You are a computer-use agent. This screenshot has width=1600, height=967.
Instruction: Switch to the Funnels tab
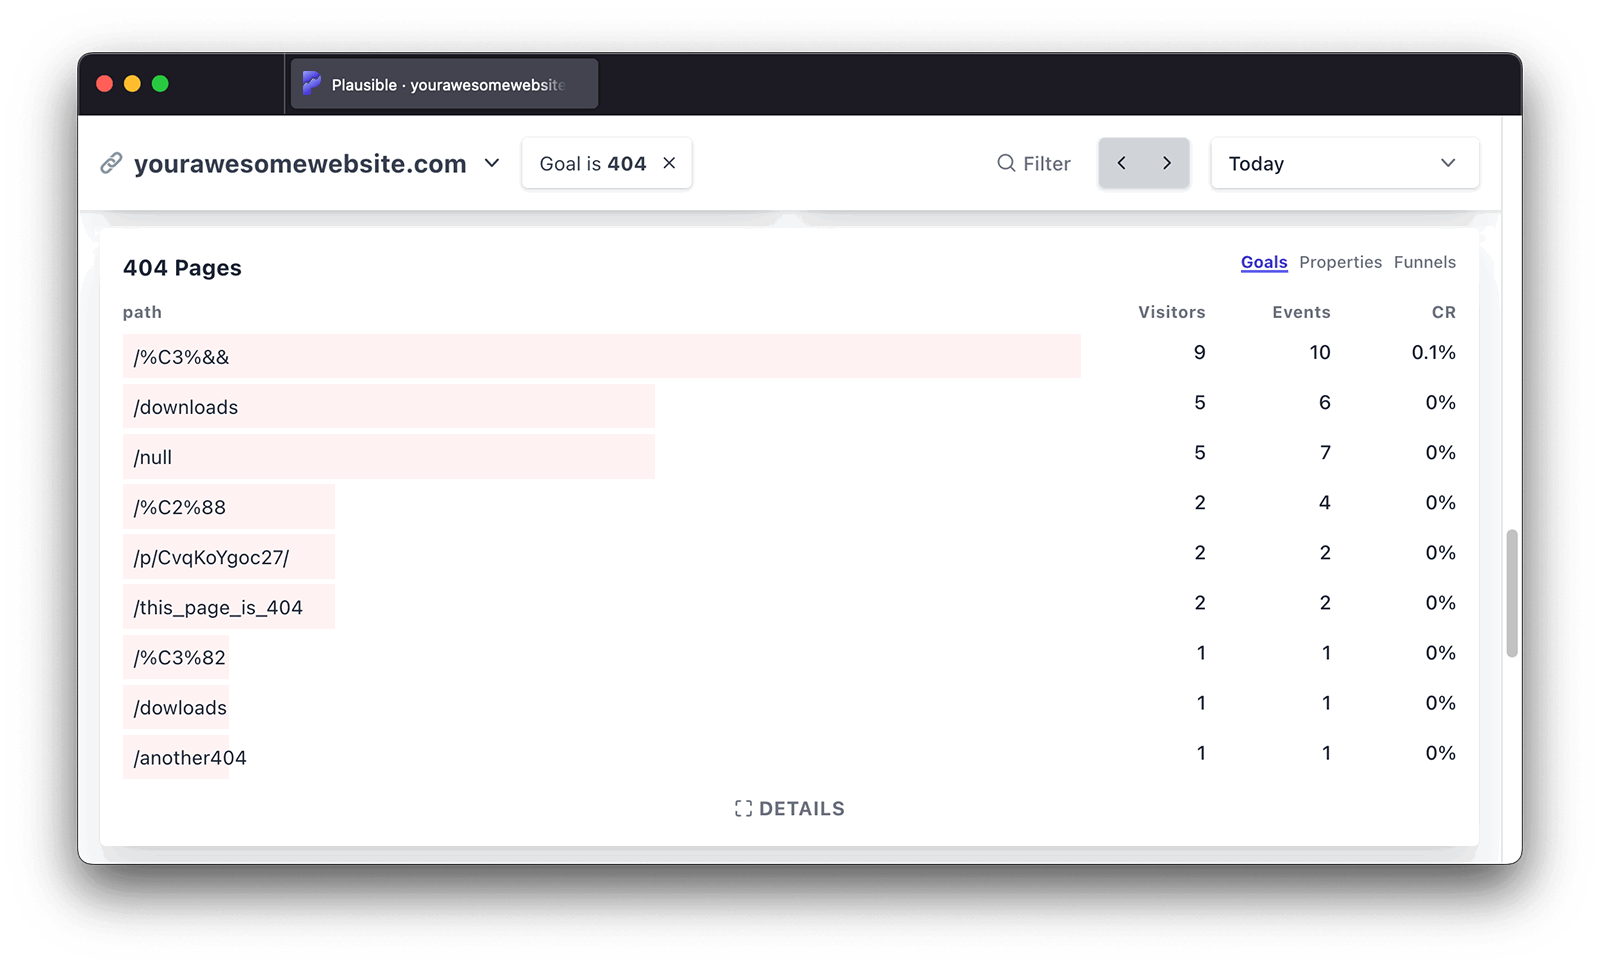click(1424, 262)
